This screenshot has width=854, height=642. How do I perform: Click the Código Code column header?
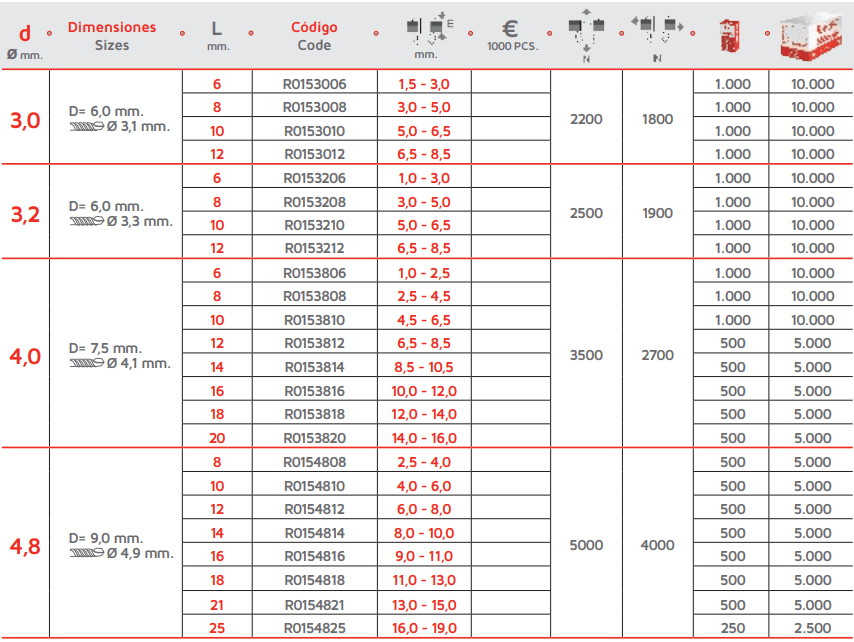(314, 36)
